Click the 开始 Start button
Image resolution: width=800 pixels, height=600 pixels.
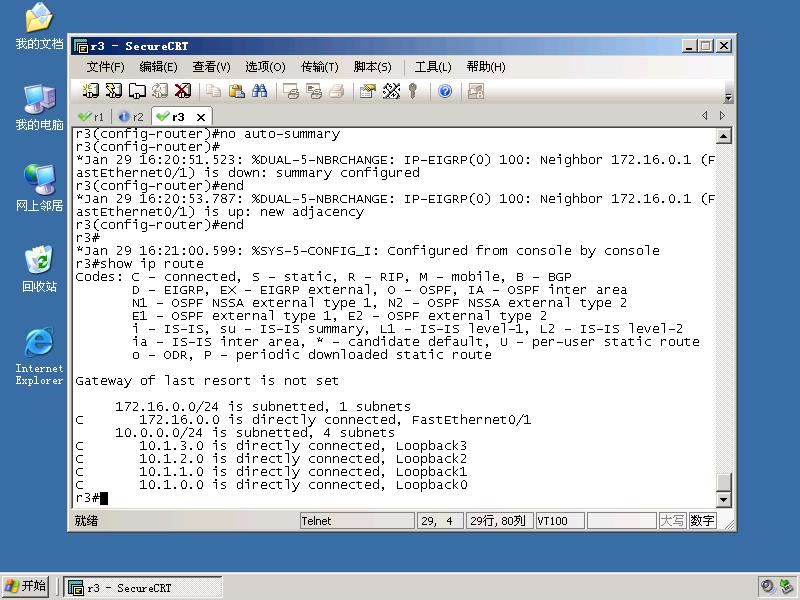(x=26, y=586)
